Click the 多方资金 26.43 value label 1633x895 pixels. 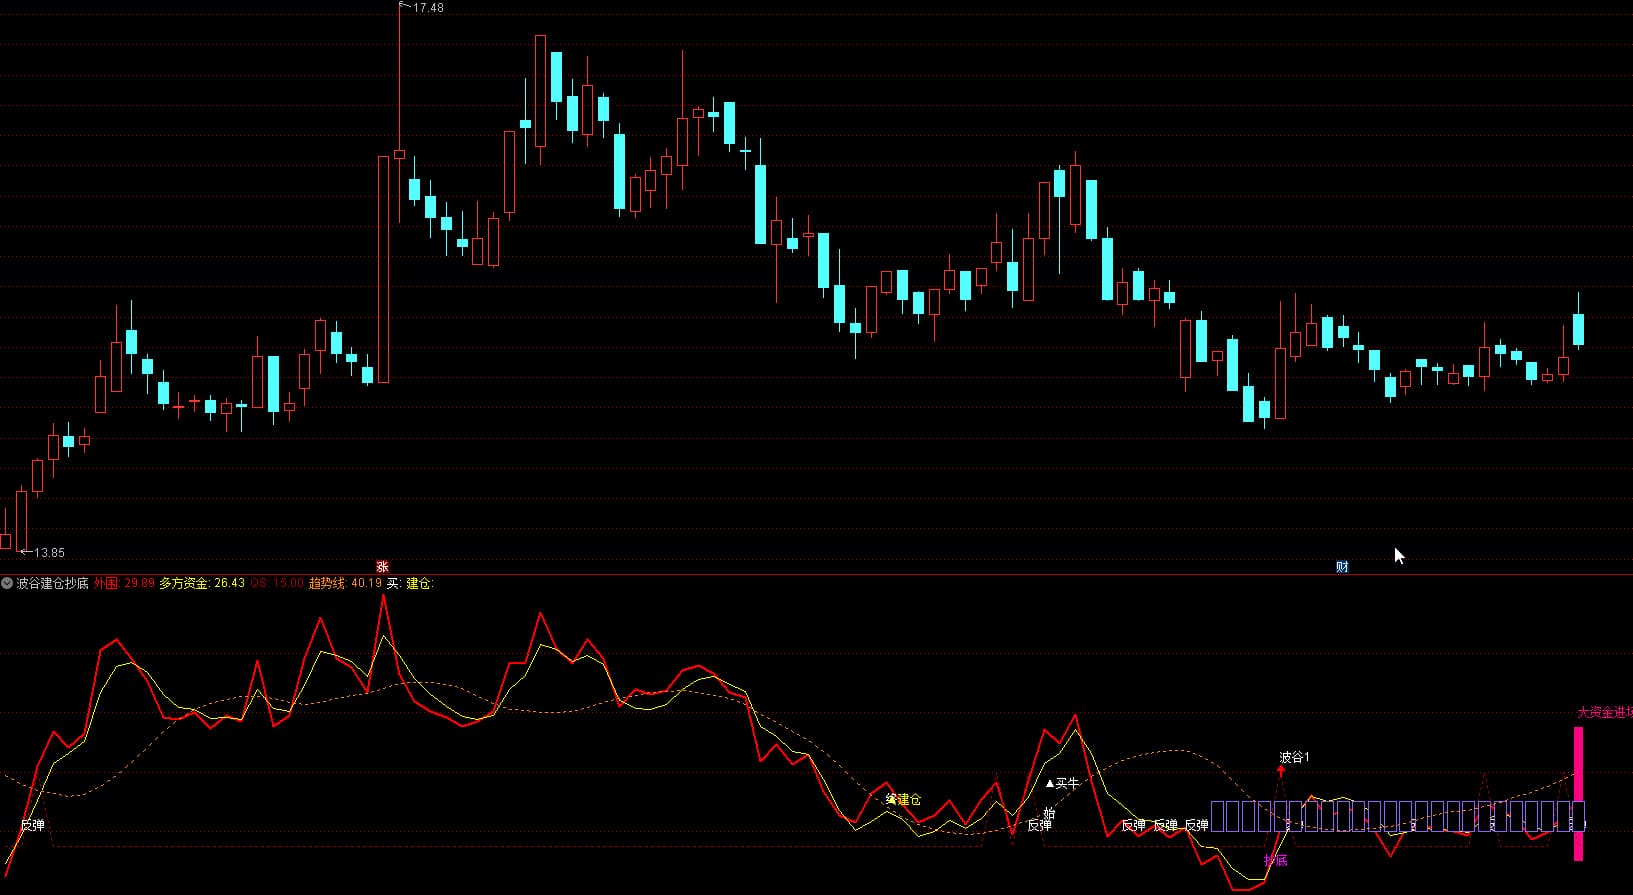point(202,583)
